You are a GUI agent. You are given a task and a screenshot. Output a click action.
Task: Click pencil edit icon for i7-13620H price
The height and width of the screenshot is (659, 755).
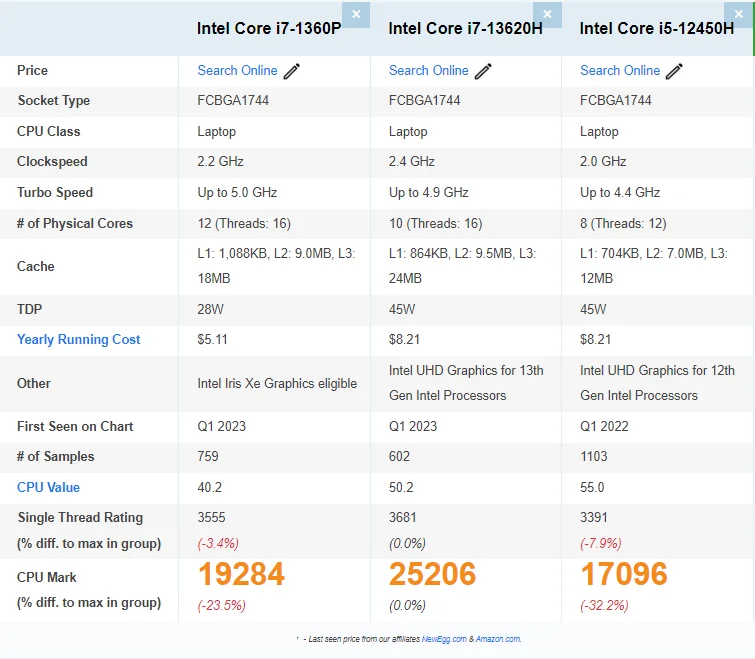483,71
